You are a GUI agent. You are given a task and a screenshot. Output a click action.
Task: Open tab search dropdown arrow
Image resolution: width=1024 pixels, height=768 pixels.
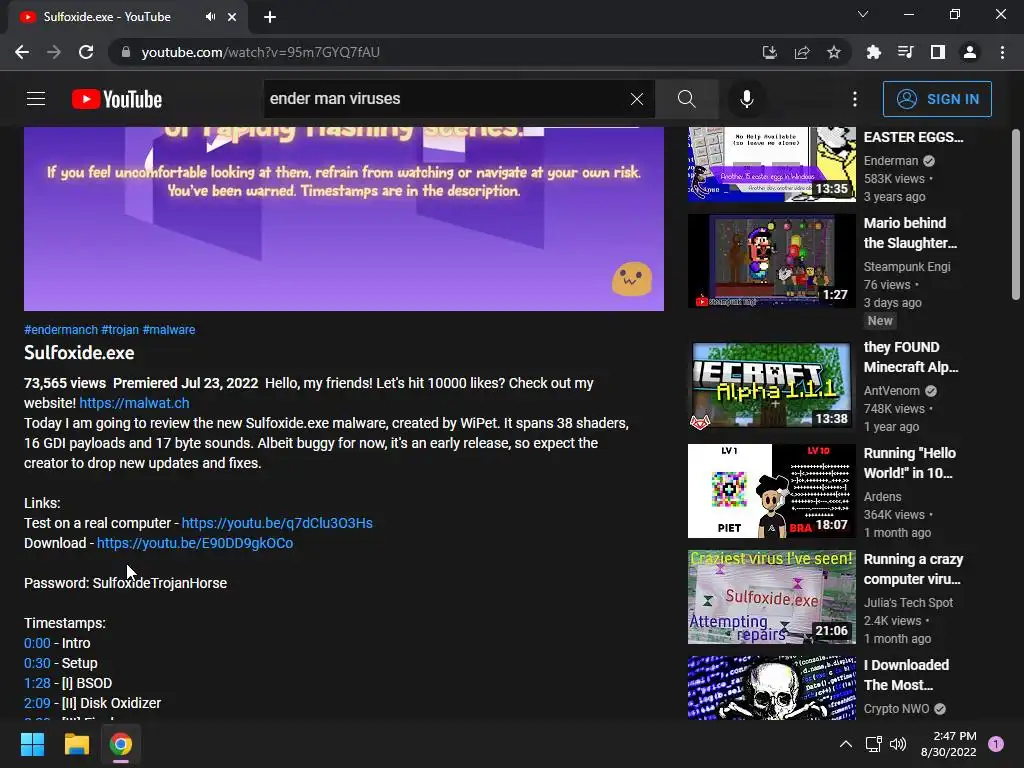(x=863, y=14)
